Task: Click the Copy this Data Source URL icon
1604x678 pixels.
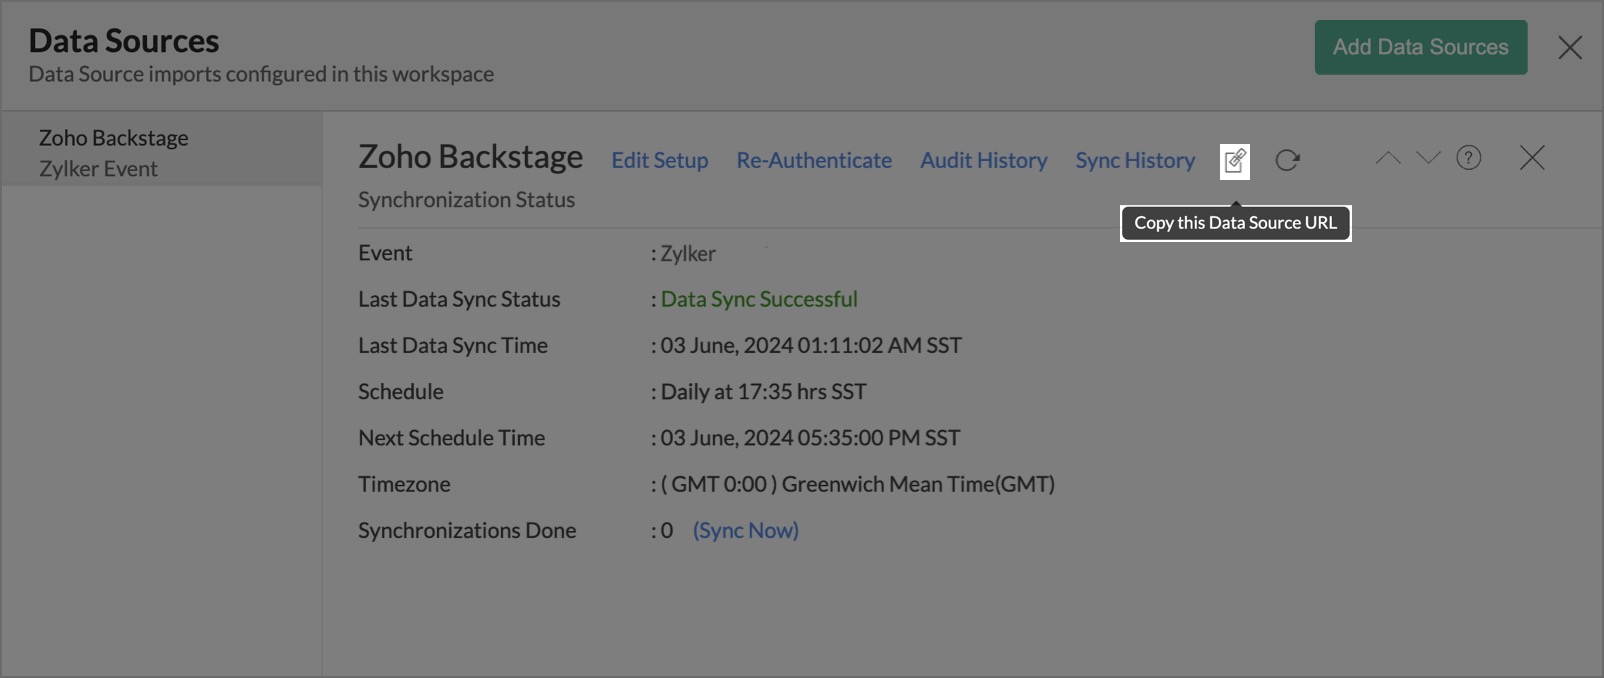Action: [1235, 160]
